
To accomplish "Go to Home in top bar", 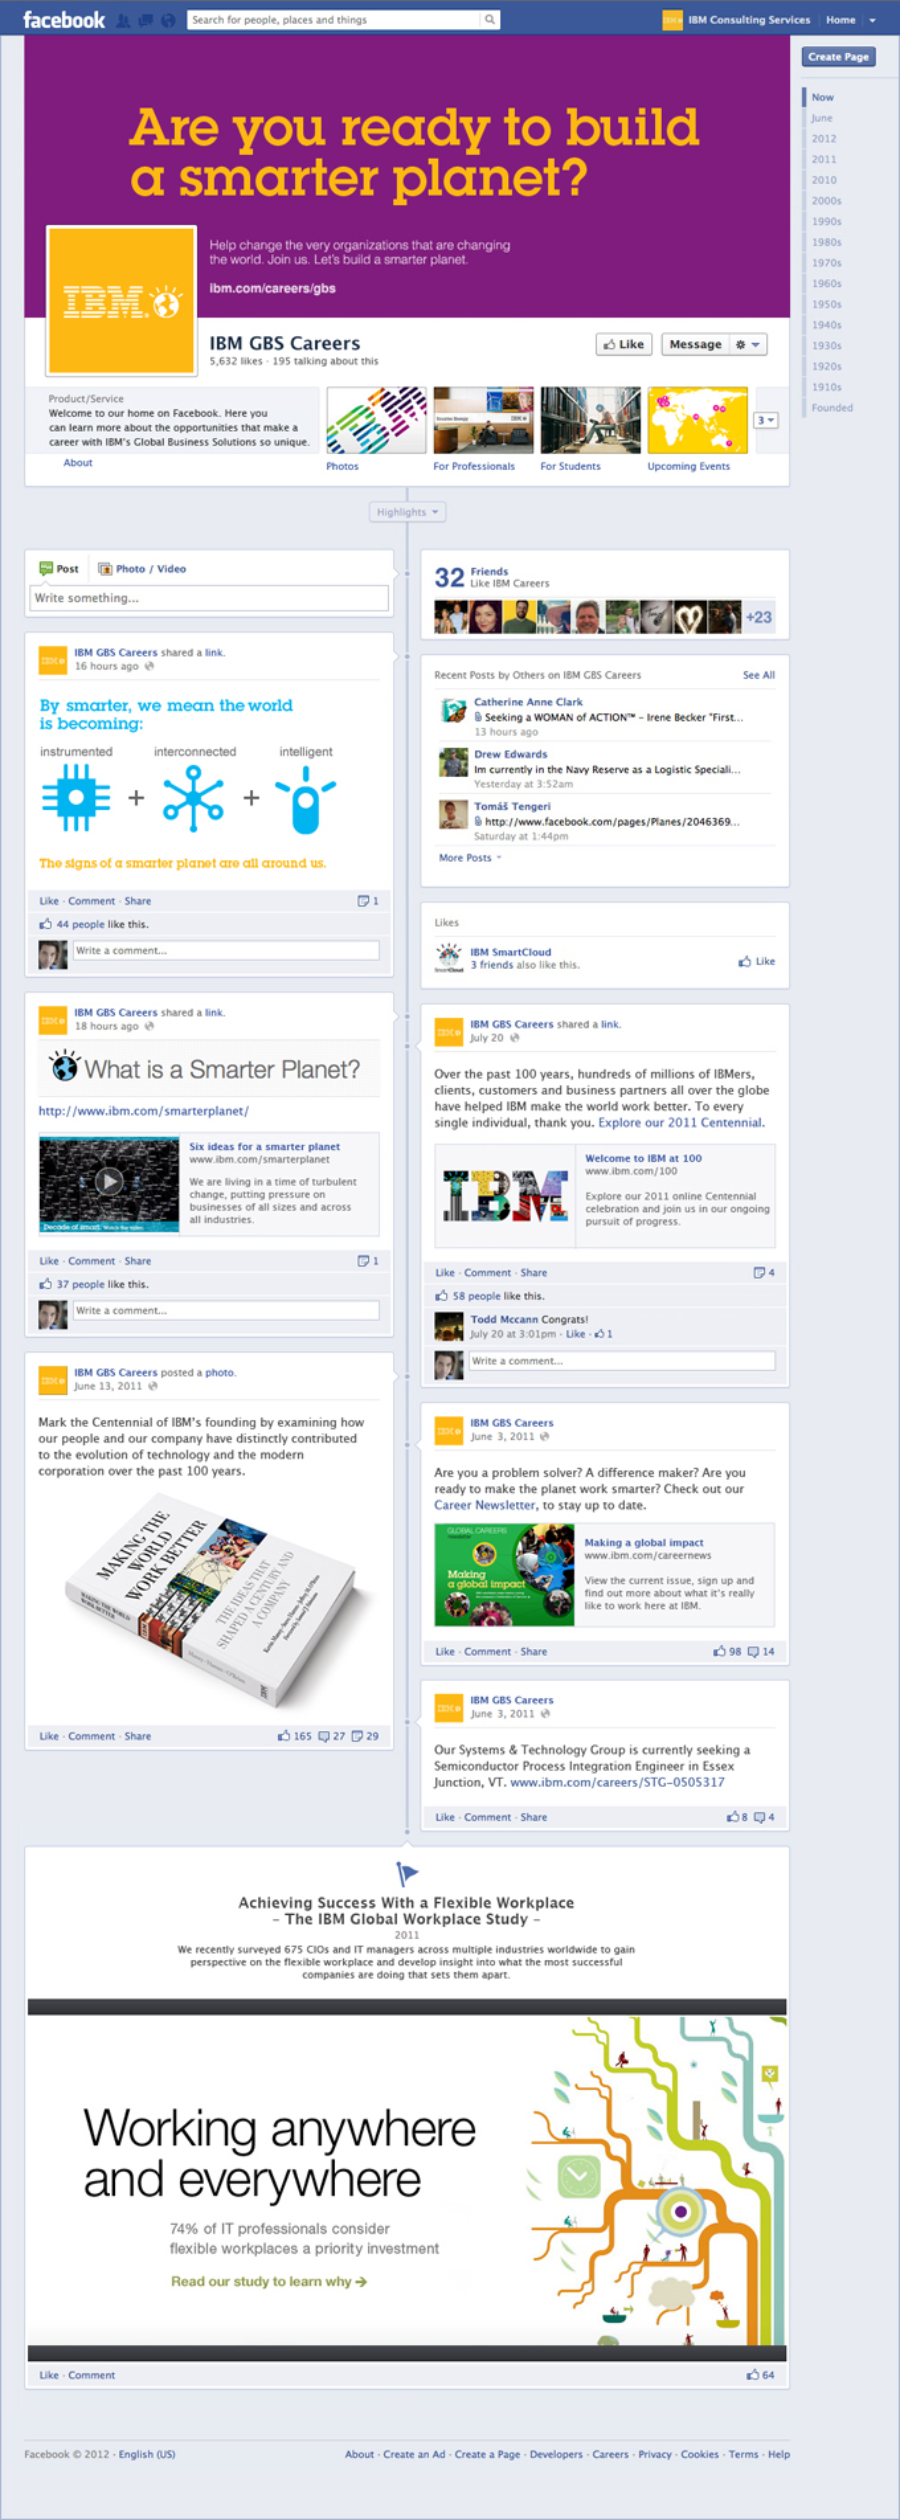I will coord(840,20).
